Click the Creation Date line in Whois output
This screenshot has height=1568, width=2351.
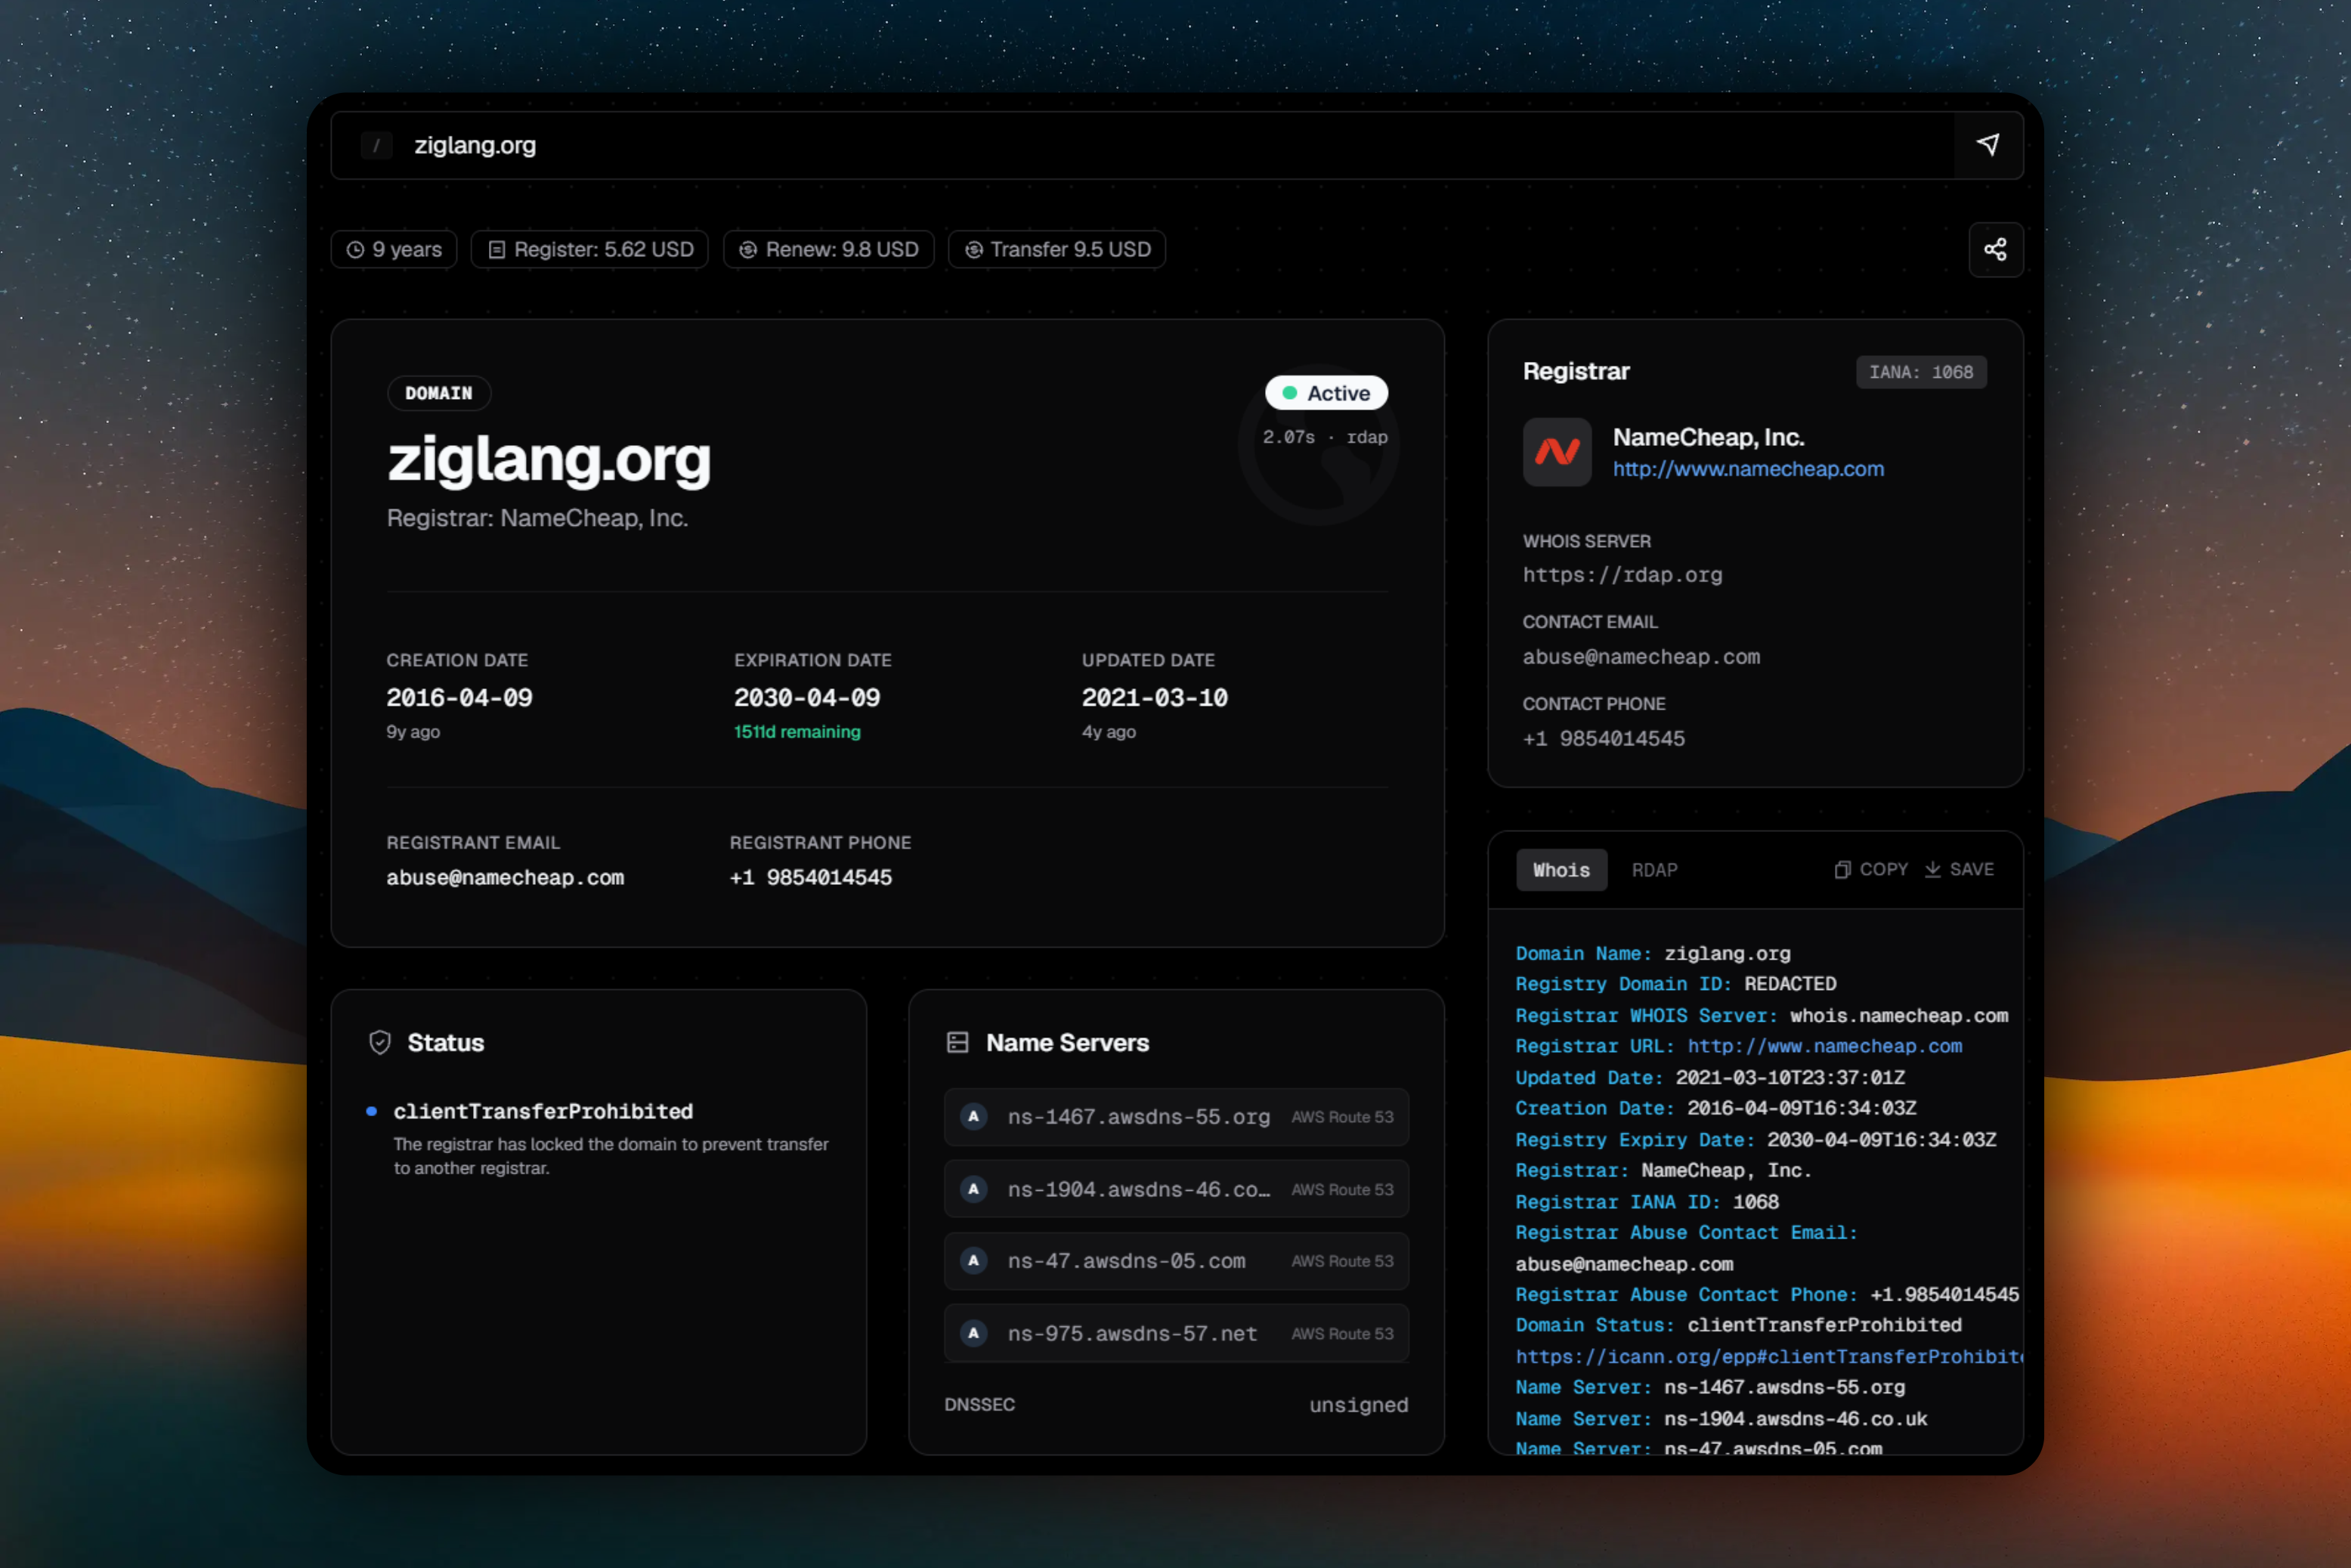1715,1108
